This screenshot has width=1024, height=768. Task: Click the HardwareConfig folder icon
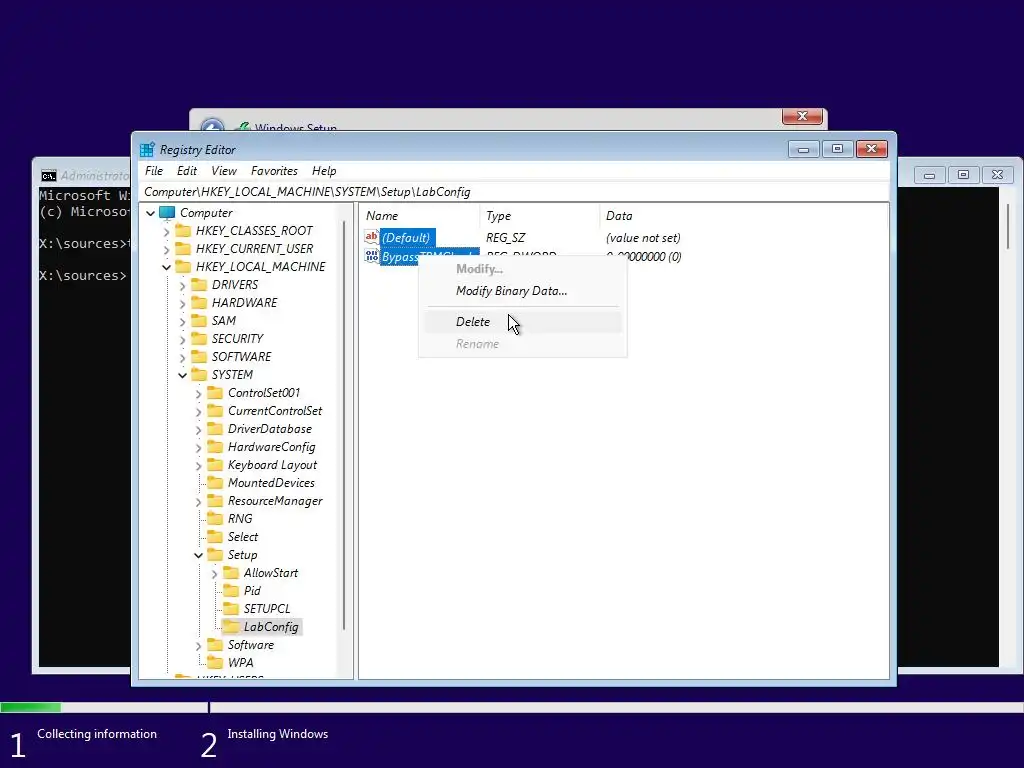215,447
